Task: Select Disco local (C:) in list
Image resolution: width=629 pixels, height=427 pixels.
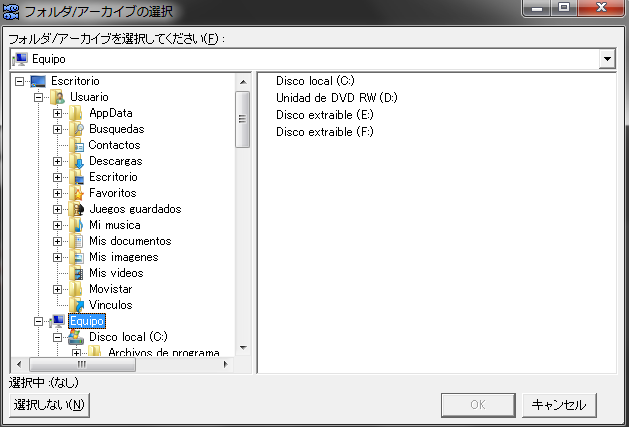Action: click(x=315, y=81)
